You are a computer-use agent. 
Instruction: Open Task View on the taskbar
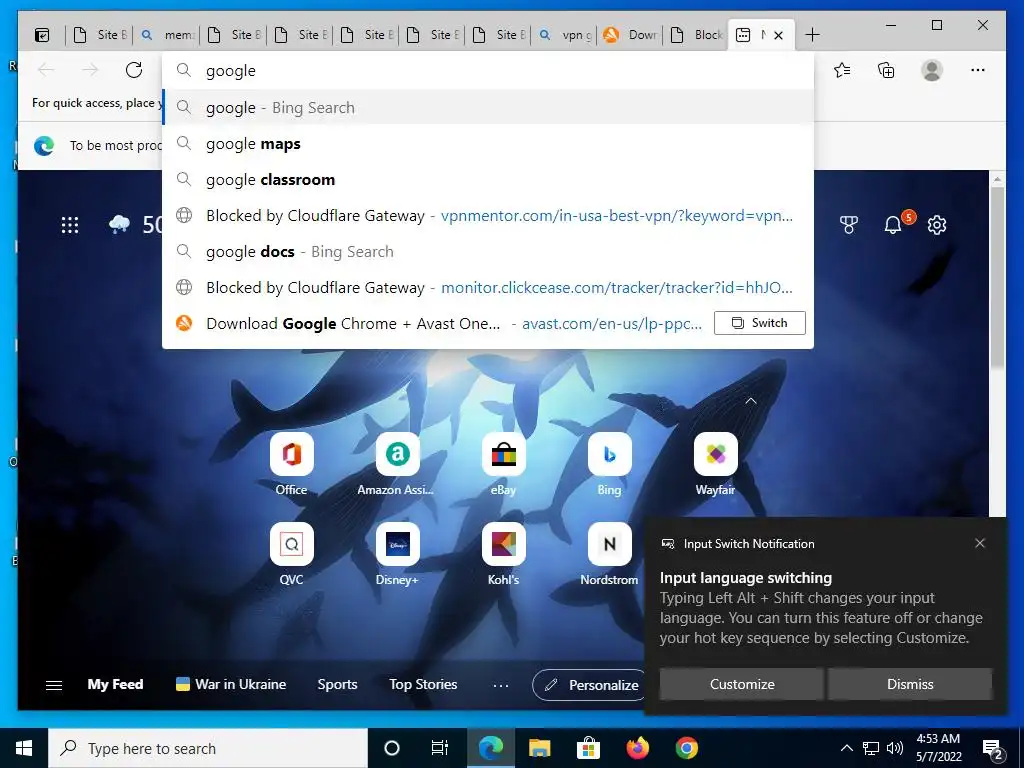coord(440,748)
